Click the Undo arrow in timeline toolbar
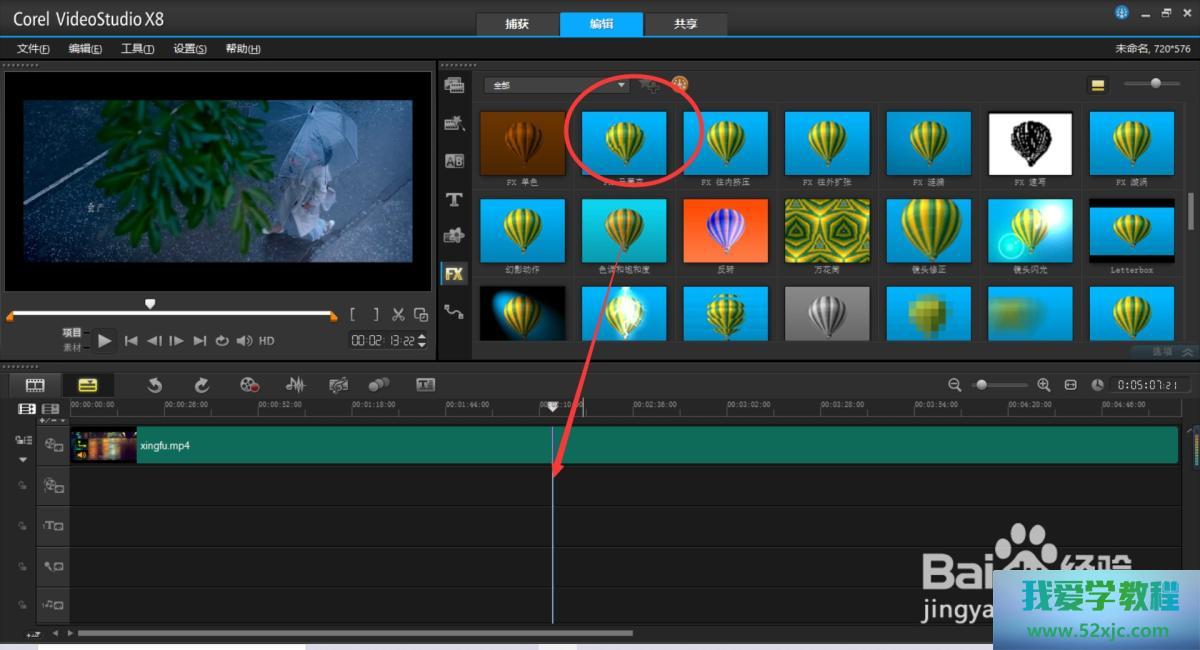The height and width of the screenshot is (650, 1200). (x=154, y=385)
